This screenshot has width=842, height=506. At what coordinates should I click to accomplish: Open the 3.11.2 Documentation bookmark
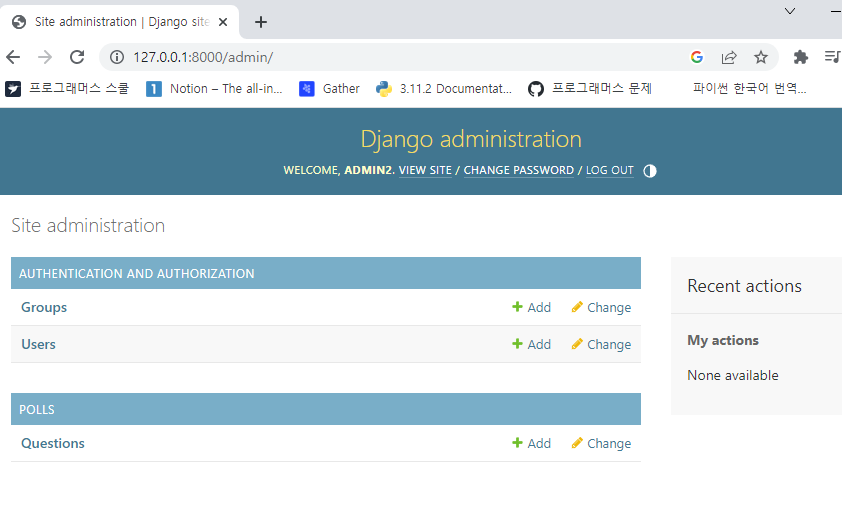(444, 89)
